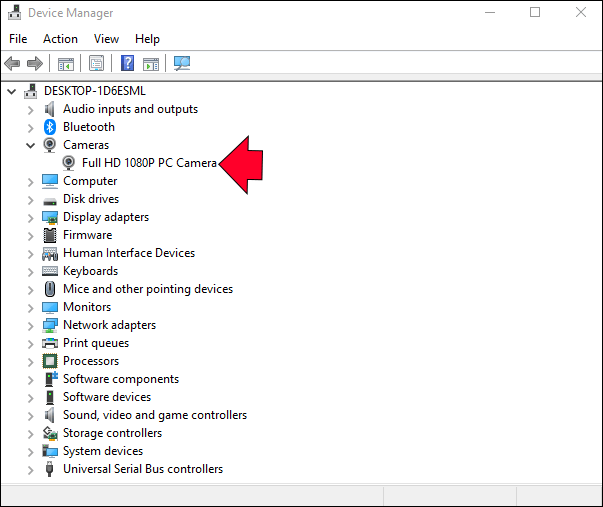Click the Computer monitor category icon

pos(50,181)
